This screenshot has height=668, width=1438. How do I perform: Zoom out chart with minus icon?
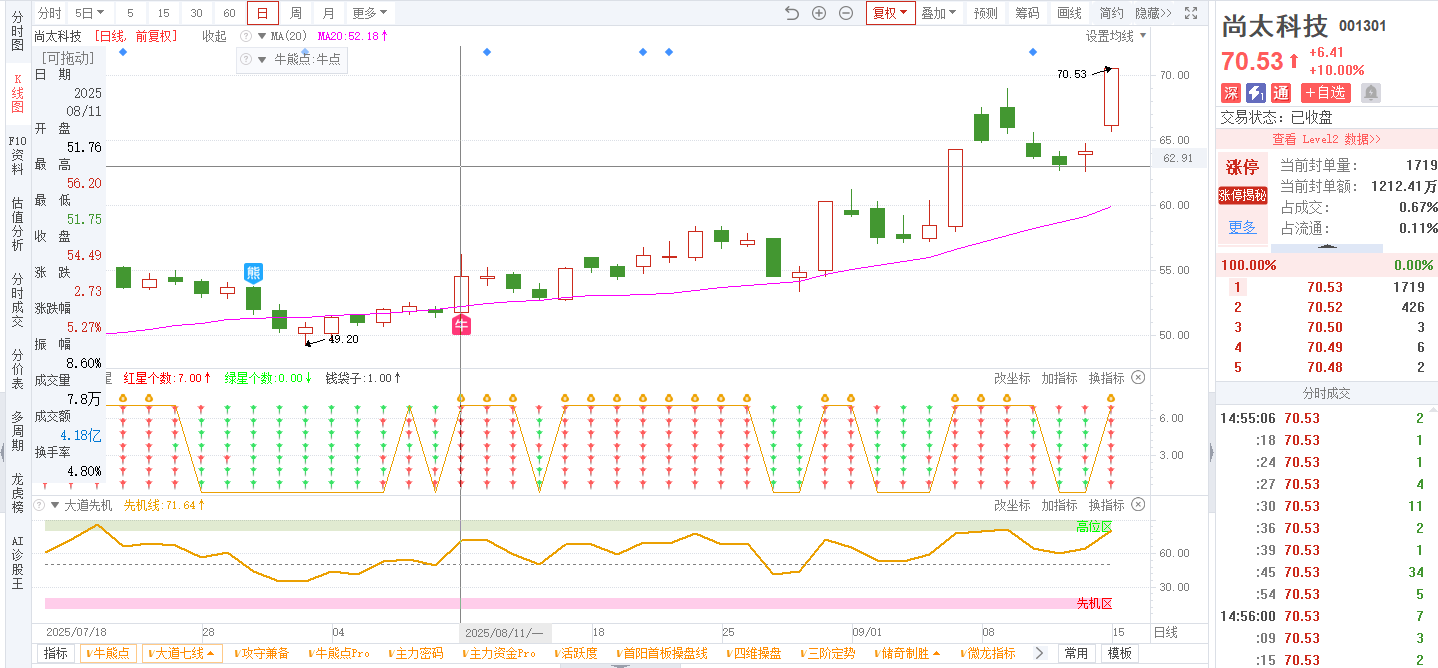pyautogui.click(x=846, y=13)
